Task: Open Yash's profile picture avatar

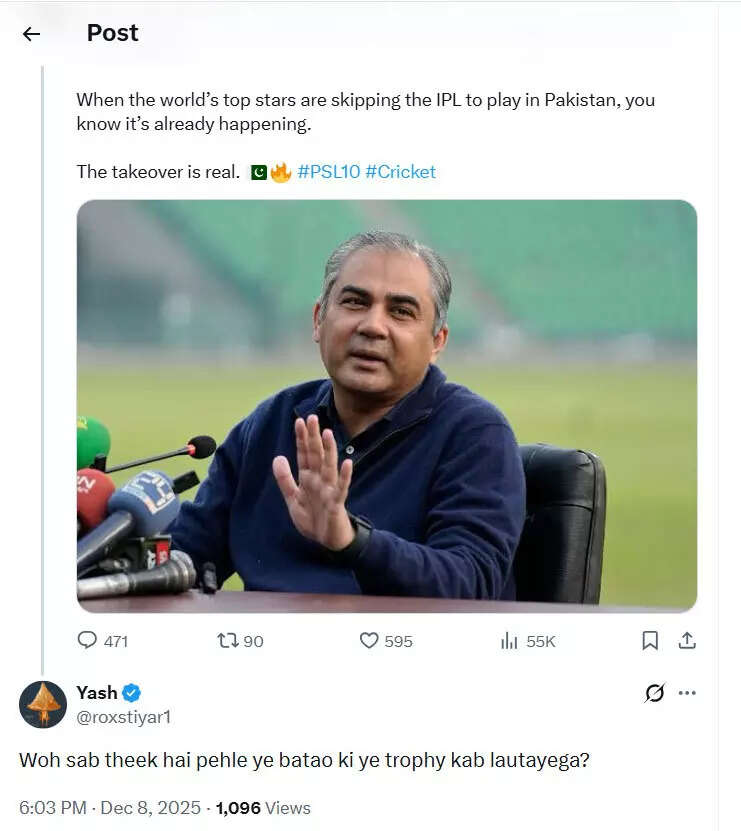Action: (43, 704)
